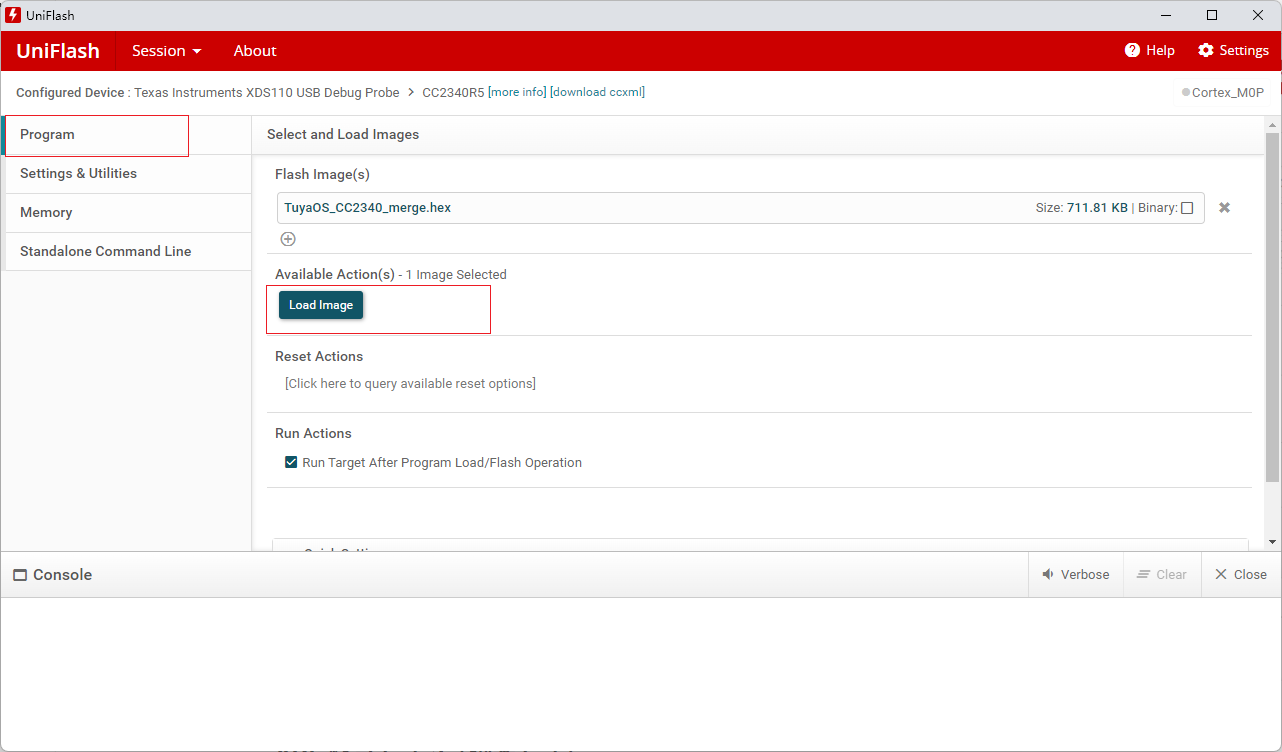Click the Cortex_M0P core status indicator
This screenshot has width=1282, height=752.
click(x=1223, y=92)
